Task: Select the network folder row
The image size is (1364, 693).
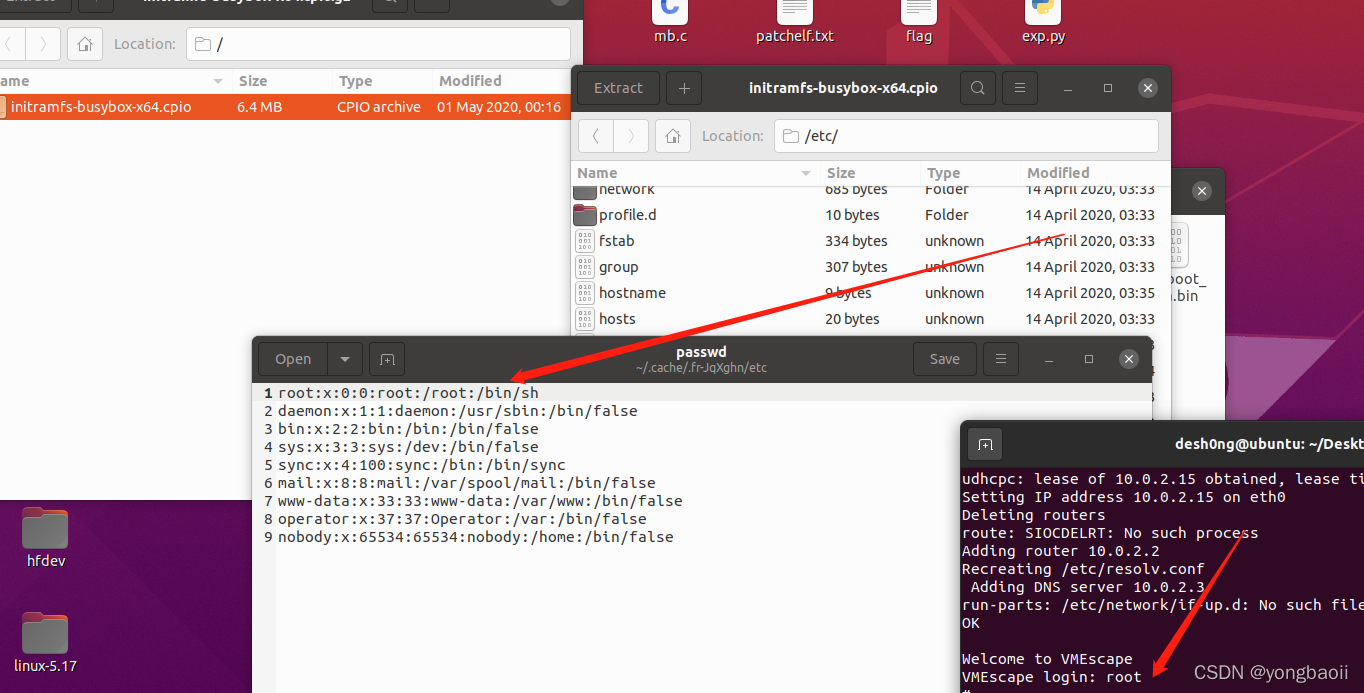Action: [870, 190]
